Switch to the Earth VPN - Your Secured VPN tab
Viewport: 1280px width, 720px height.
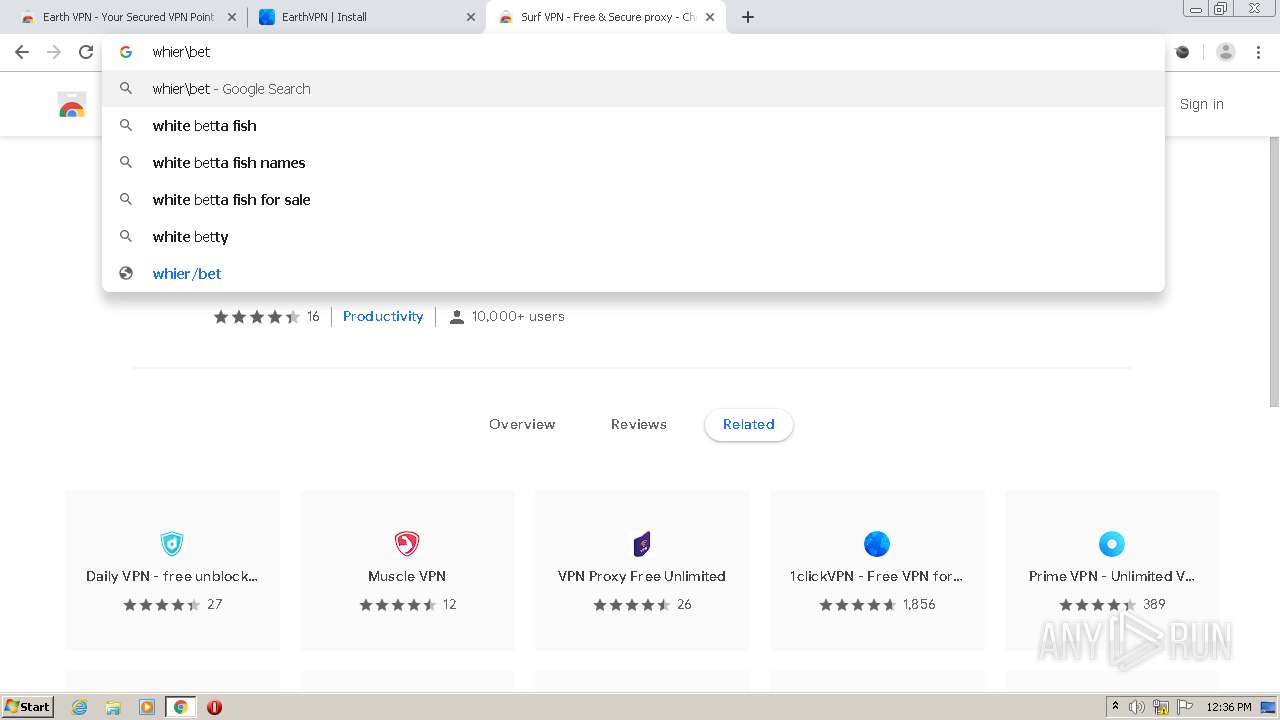[x=128, y=17]
